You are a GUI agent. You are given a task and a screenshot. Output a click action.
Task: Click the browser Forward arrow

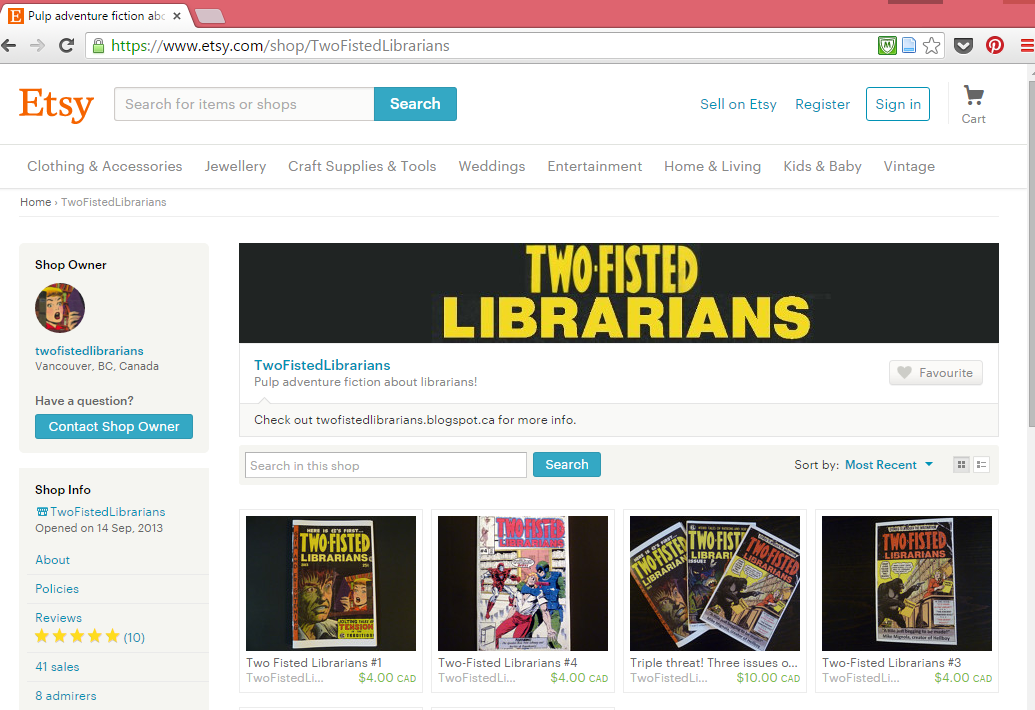pos(38,46)
